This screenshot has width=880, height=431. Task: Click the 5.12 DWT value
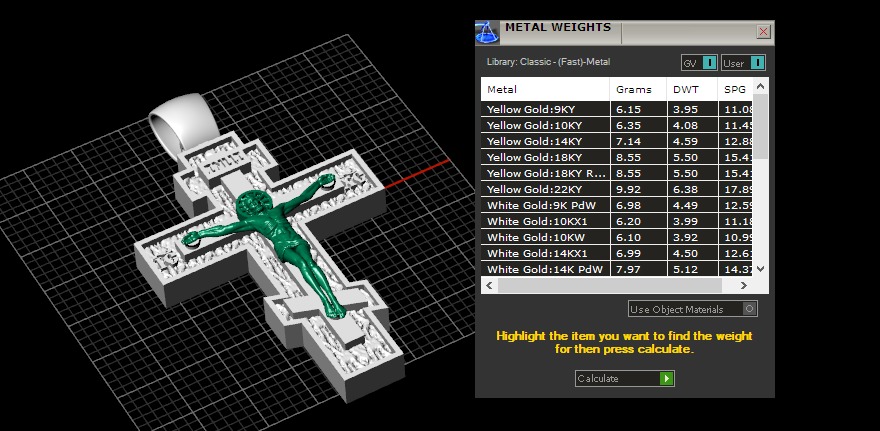click(x=685, y=269)
